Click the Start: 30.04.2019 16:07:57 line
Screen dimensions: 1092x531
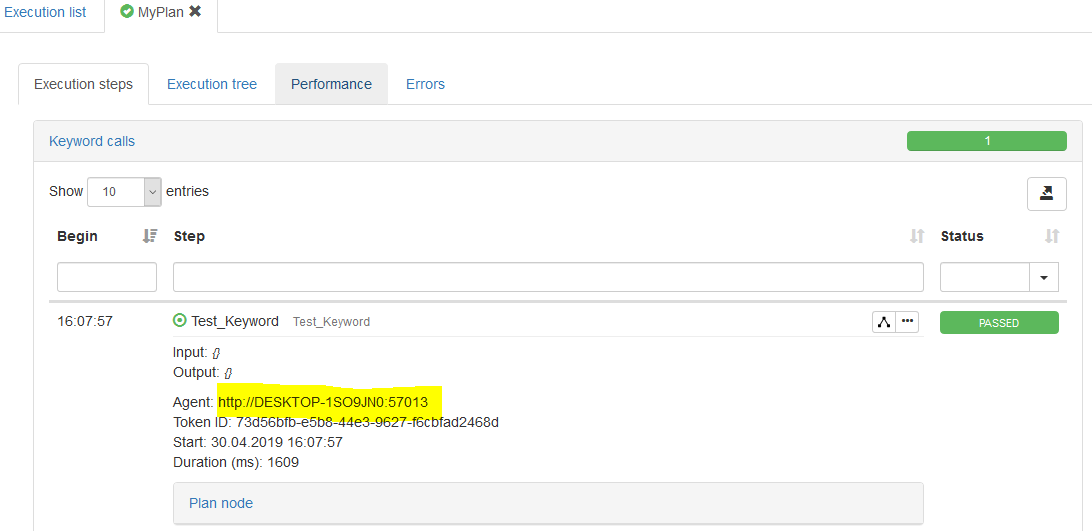coord(258,442)
